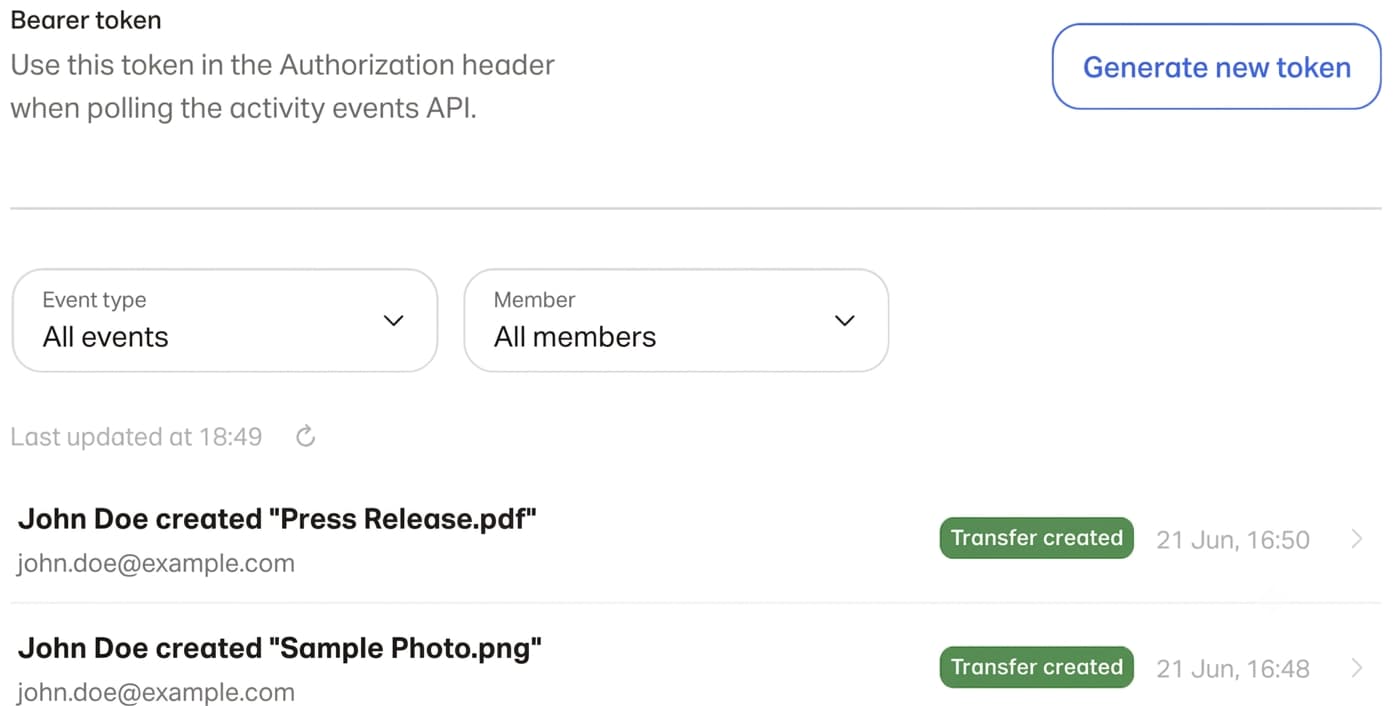This screenshot has width=1393, height=706.
Task: Click the Bearer token heading
Action: [x=85, y=20]
